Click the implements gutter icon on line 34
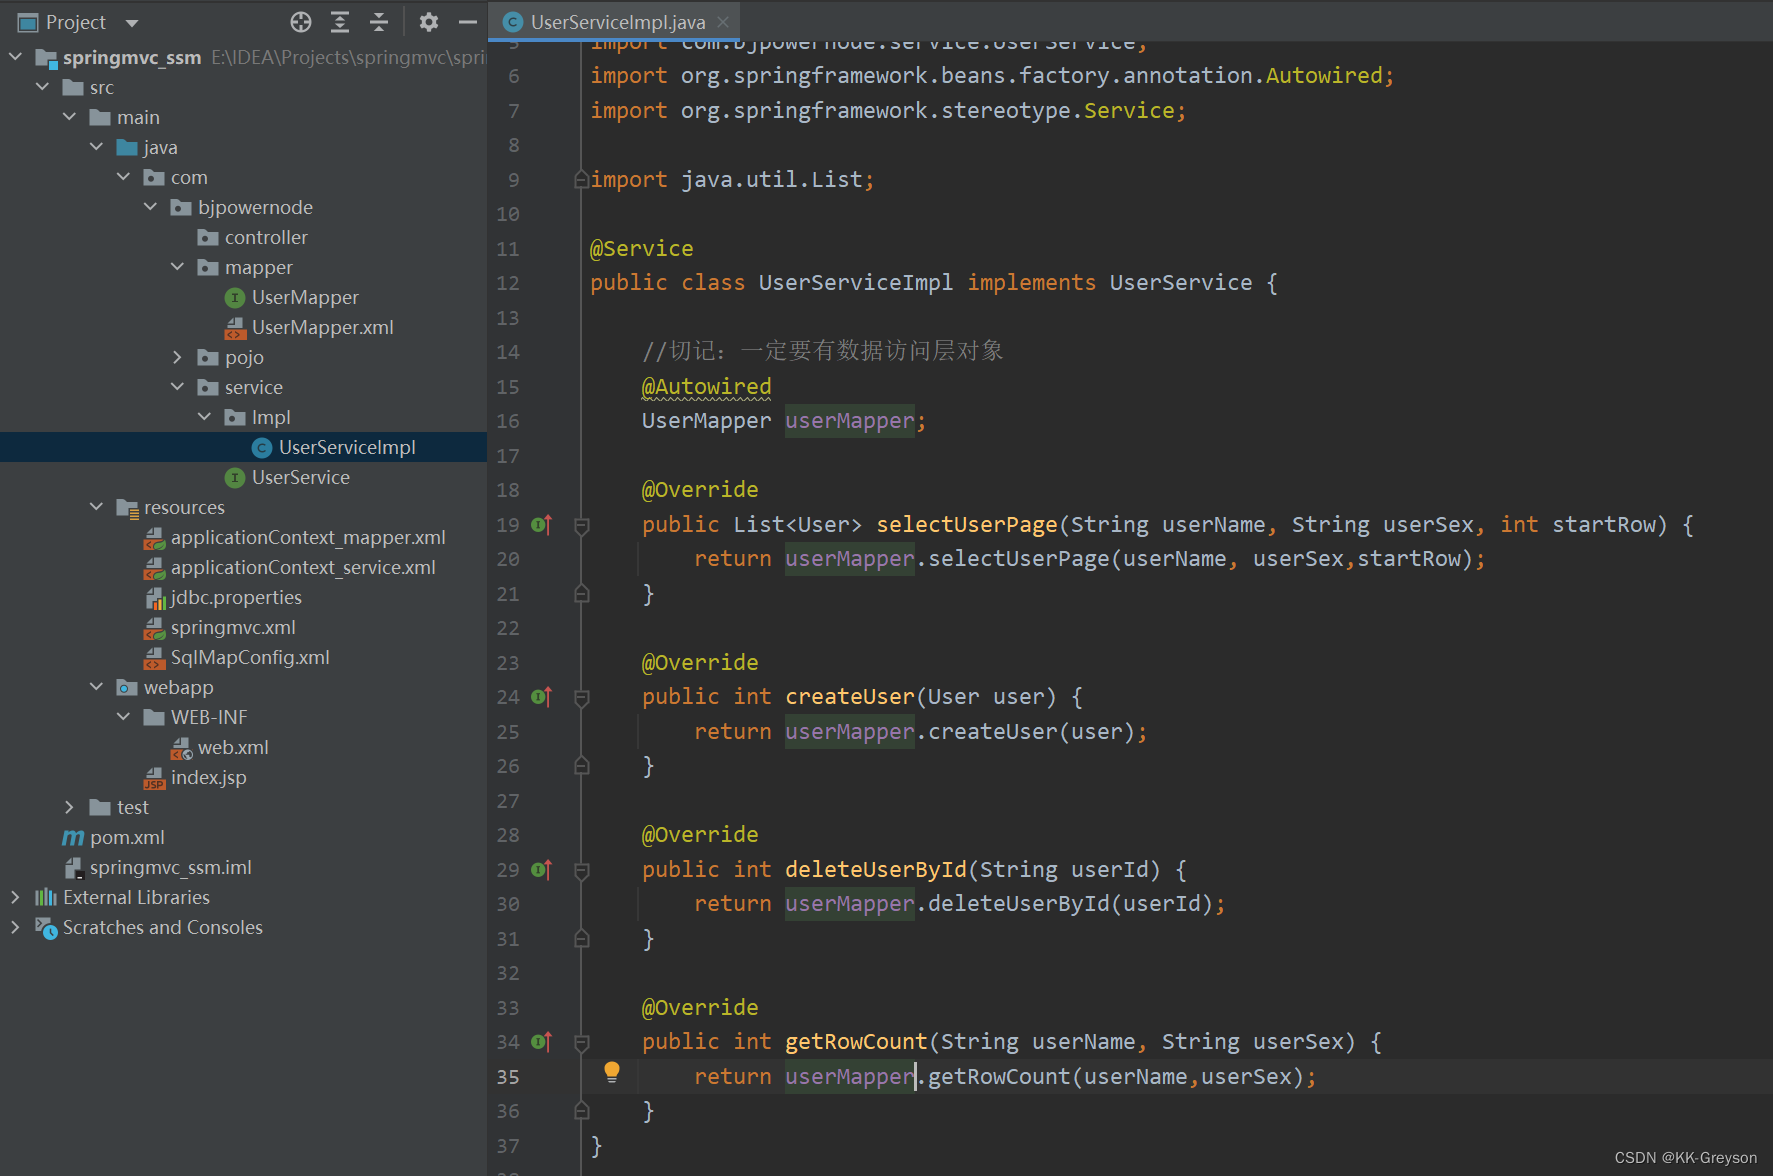The image size is (1773, 1176). pyautogui.click(x=542, y=1042)
